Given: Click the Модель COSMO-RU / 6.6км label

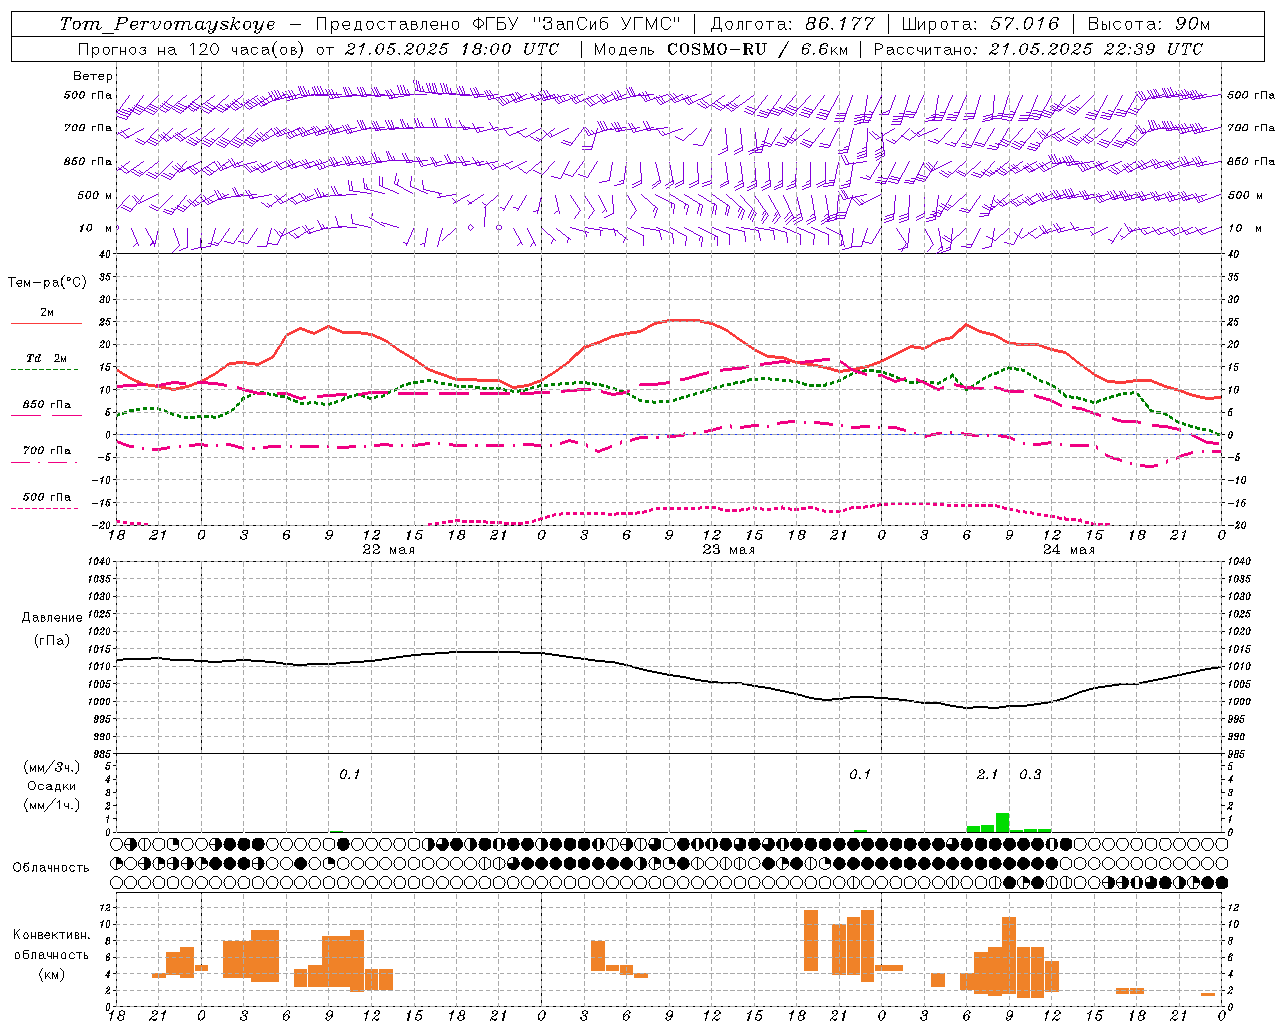Looking at the screenshot, I should tap(721, 49).
